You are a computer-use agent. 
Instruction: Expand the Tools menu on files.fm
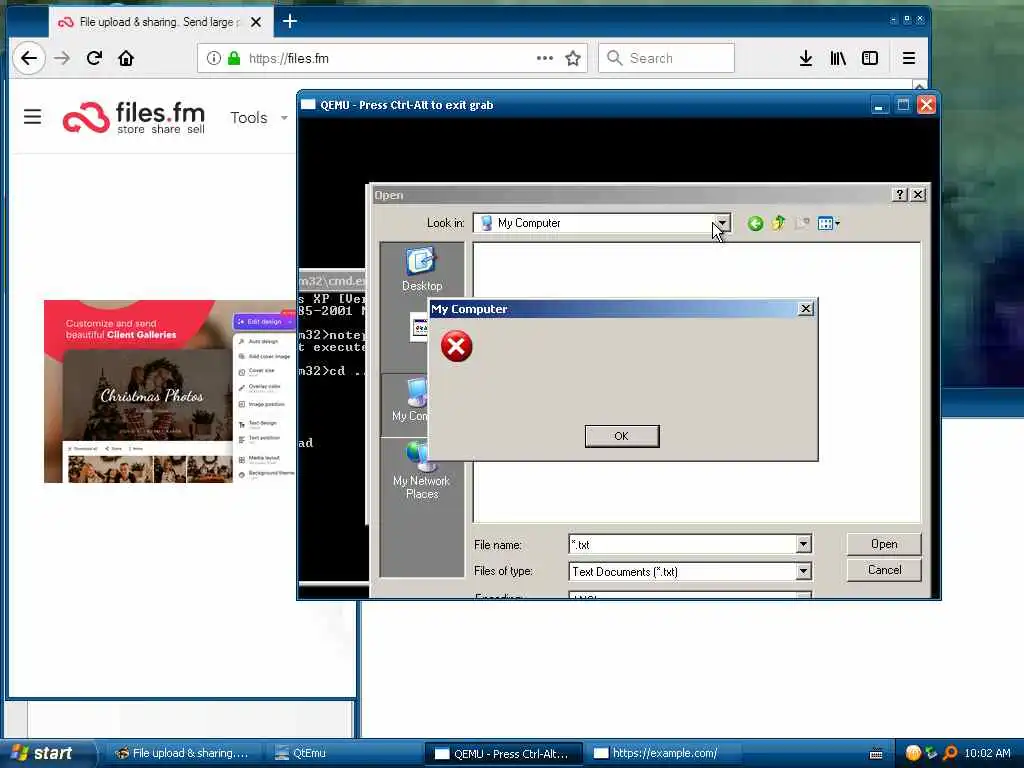pyautogui.click(x=259, y=118)
